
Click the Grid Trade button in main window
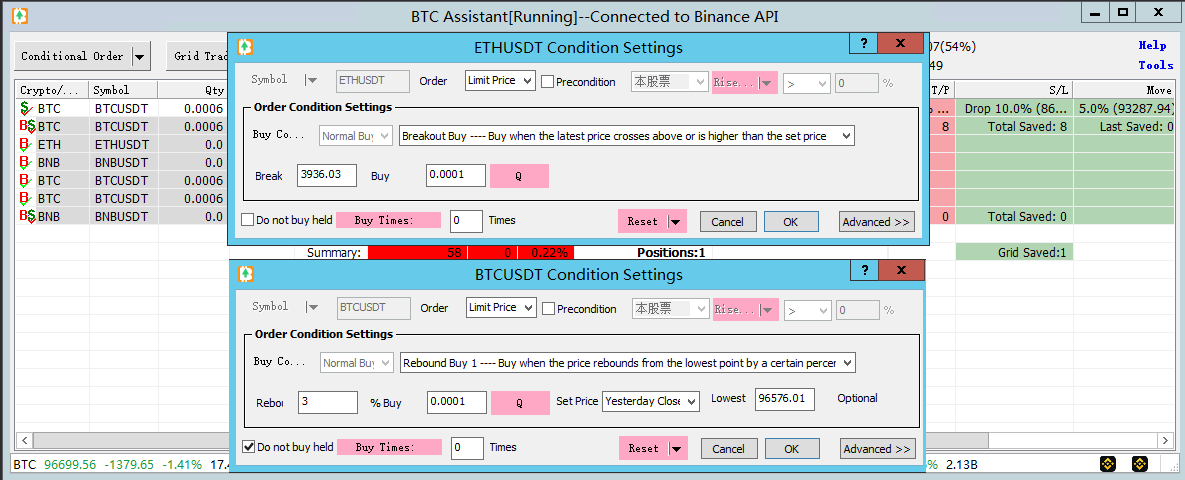pos(198,56)
